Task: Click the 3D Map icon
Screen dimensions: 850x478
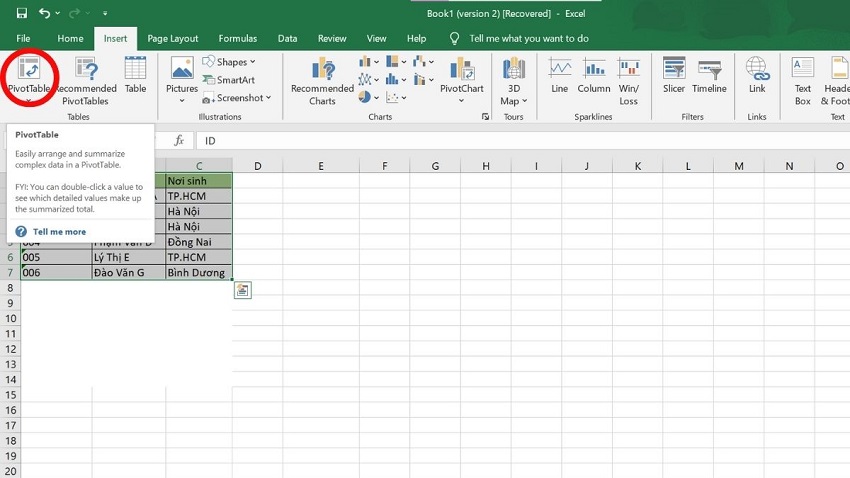Action: coord(513,78)
